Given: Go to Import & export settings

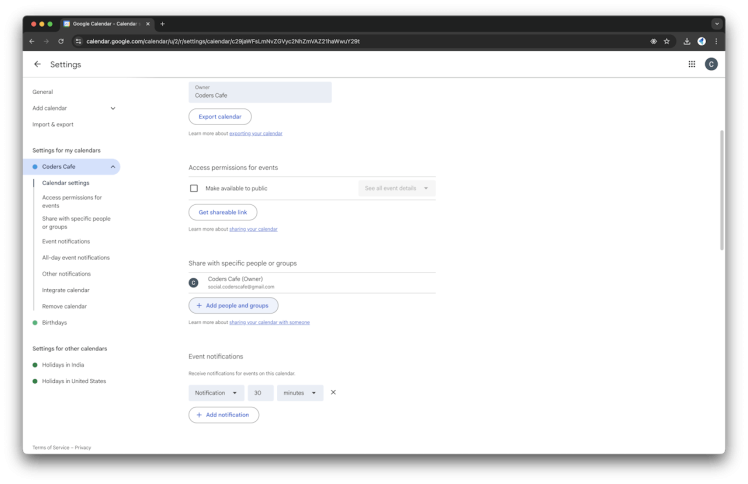Looking at the screenshot, I should point(53,125).
